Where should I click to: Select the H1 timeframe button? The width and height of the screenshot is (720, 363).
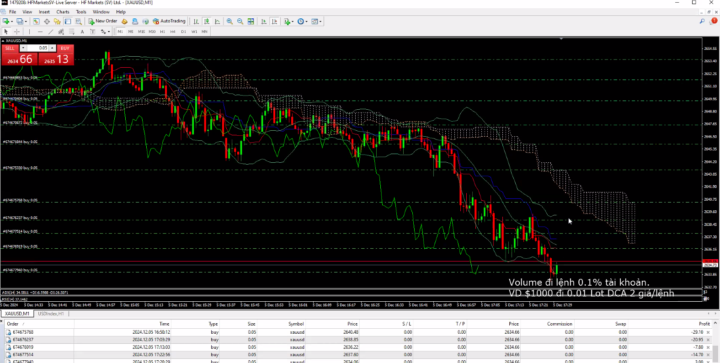(163, 32)
